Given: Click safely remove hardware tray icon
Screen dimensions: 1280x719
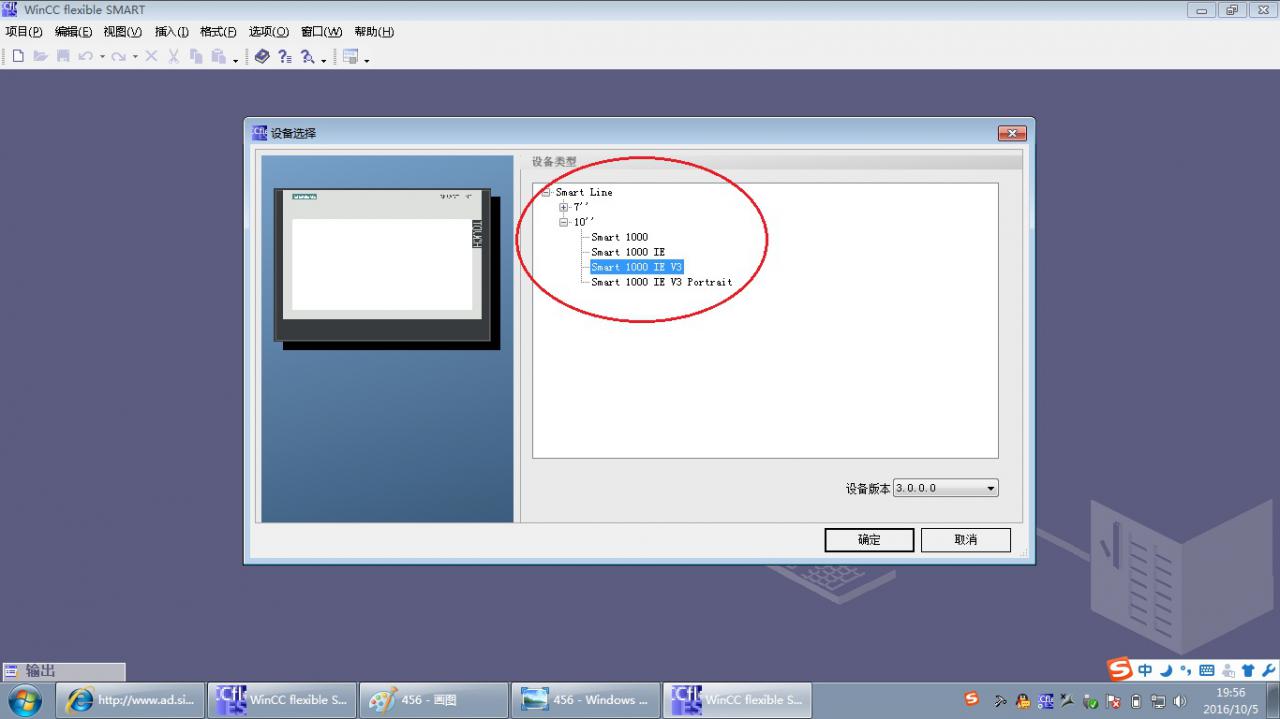Looking at the screenshot, I should pos(1090,701).
